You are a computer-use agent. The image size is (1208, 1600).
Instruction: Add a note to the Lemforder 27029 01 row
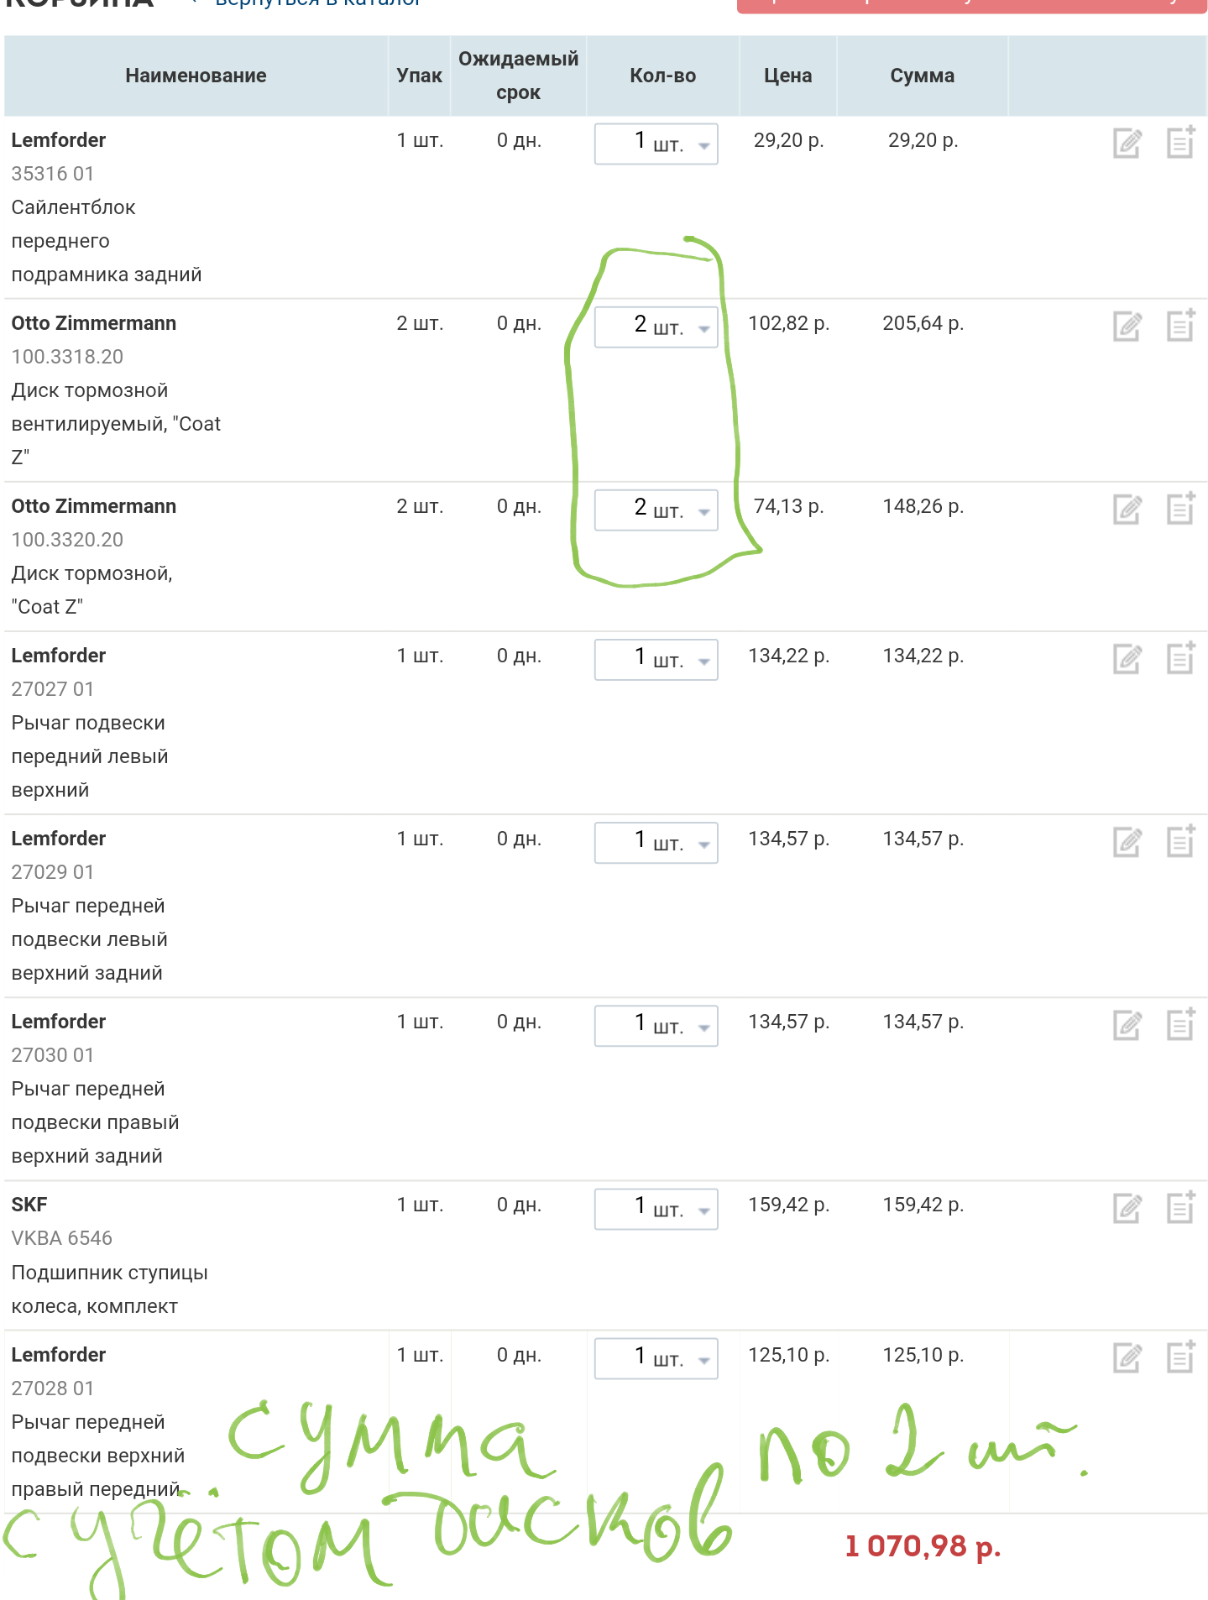click(x=1181, y=840)
